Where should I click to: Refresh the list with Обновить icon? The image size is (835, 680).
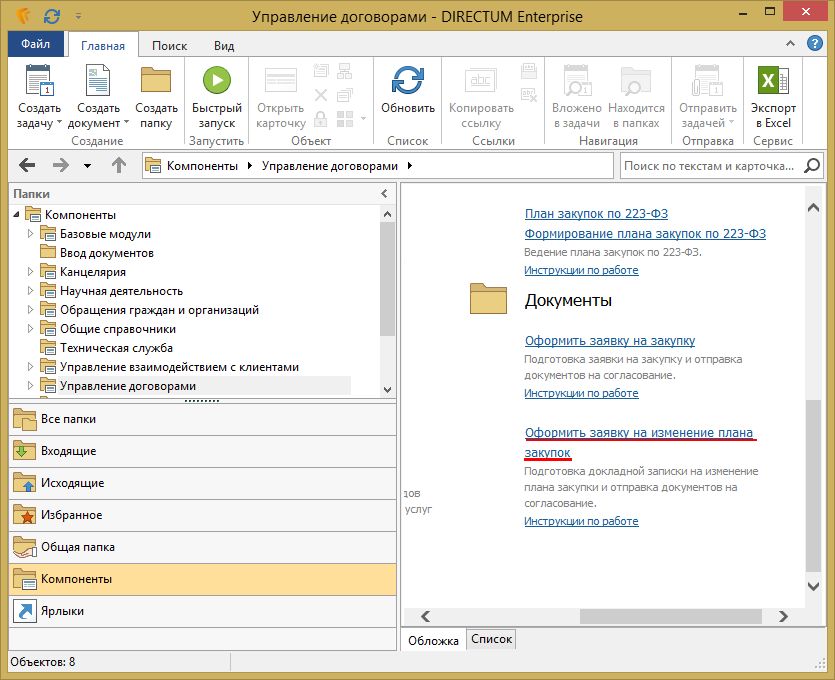(408, 82)
